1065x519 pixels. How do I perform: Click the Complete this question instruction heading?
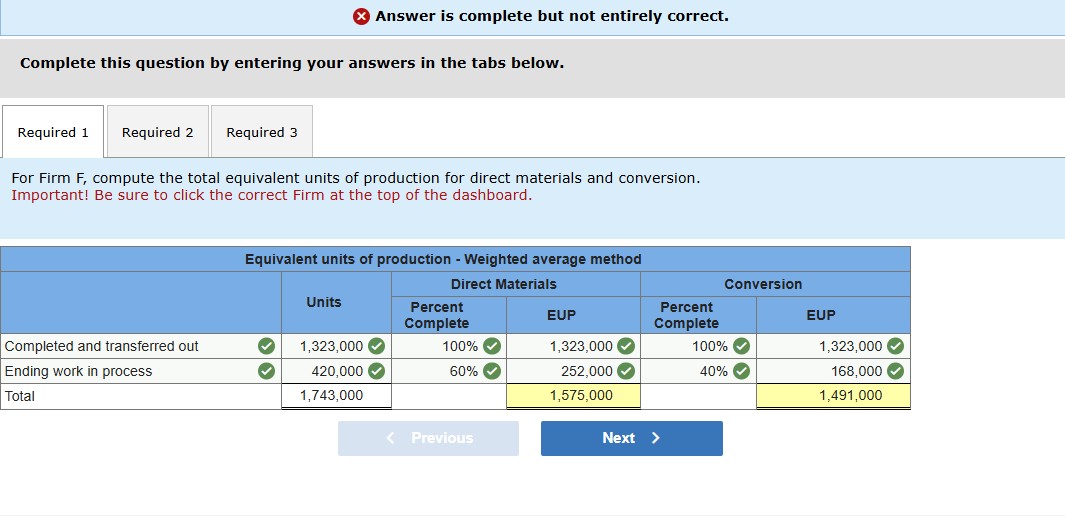(292, 63)
